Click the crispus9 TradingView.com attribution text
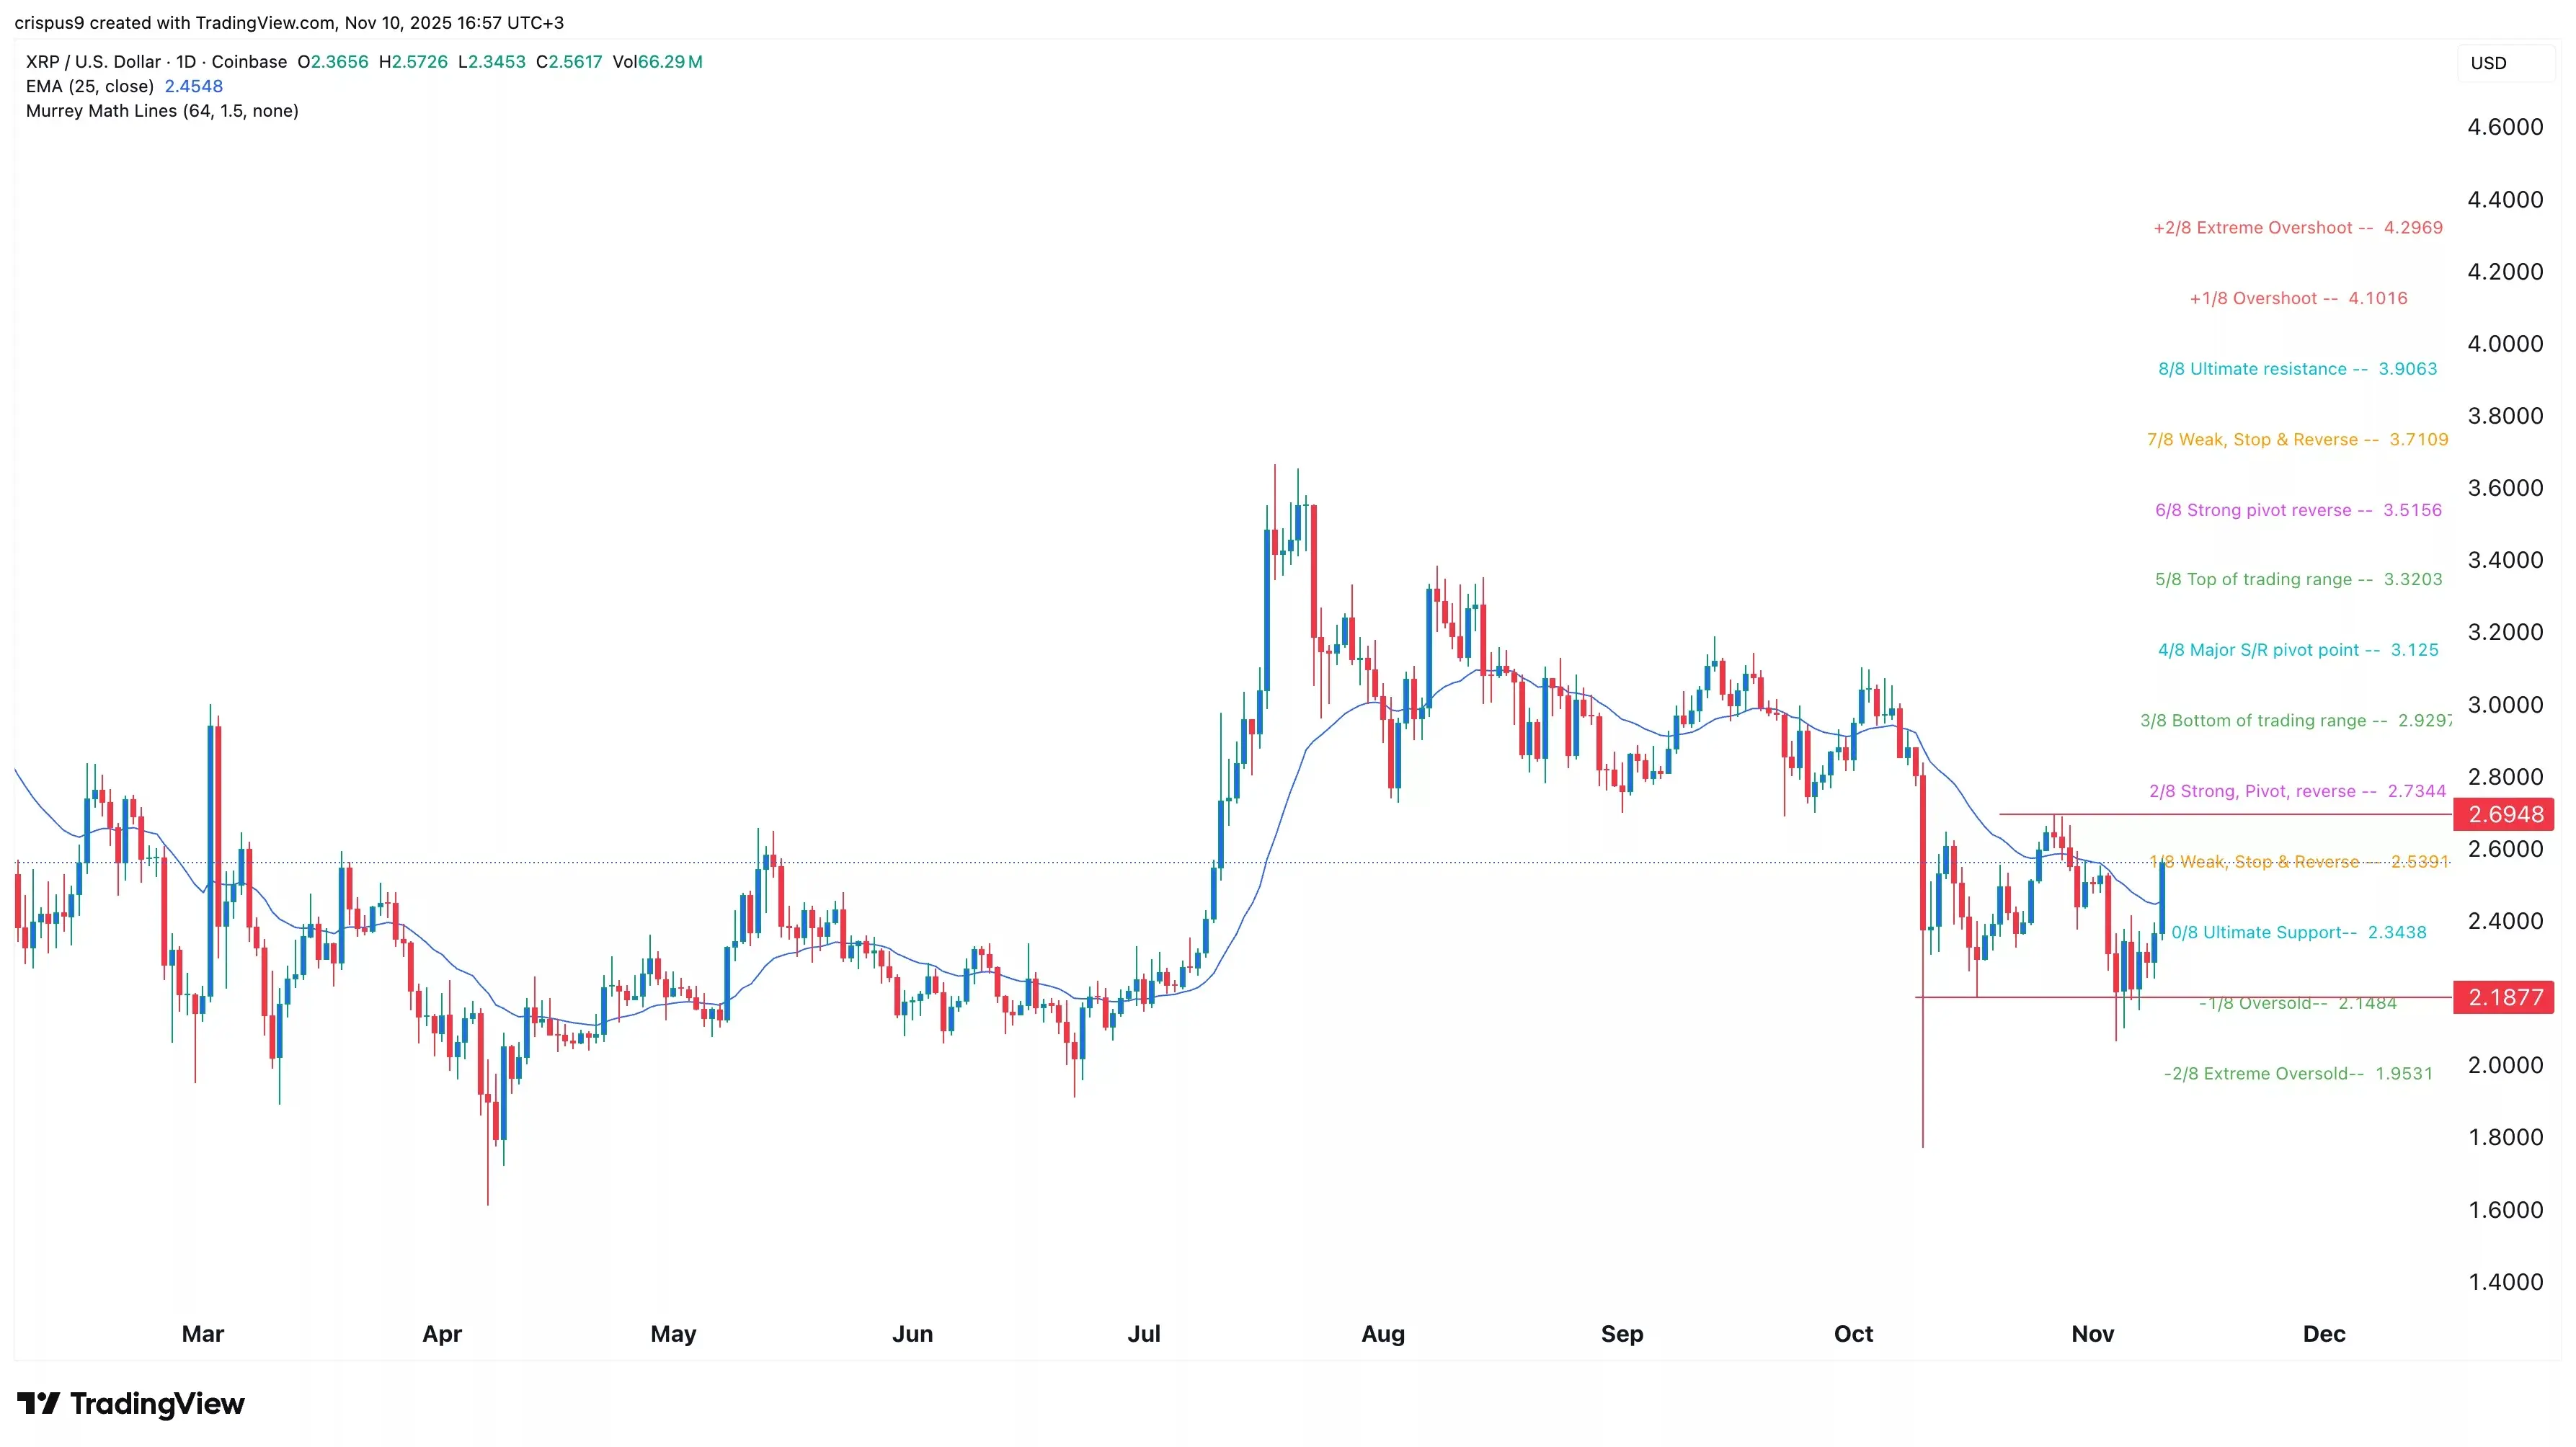 (x=289, y=22)
